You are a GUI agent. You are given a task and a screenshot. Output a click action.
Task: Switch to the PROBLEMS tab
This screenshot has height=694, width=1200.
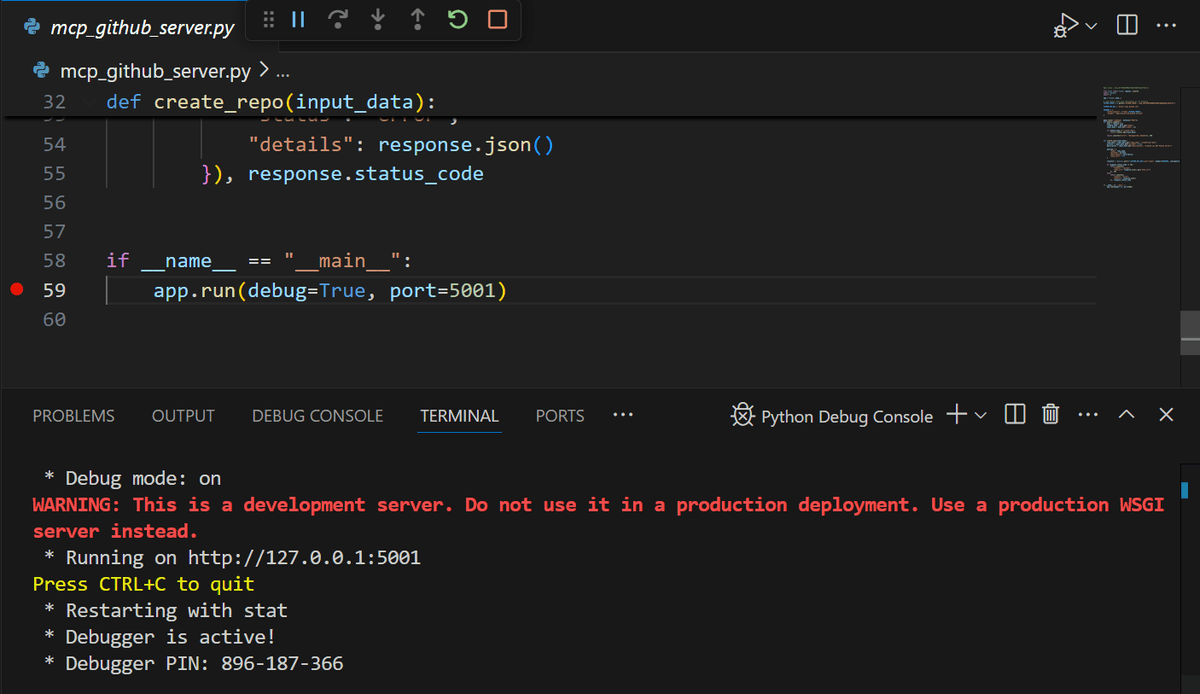74,416
